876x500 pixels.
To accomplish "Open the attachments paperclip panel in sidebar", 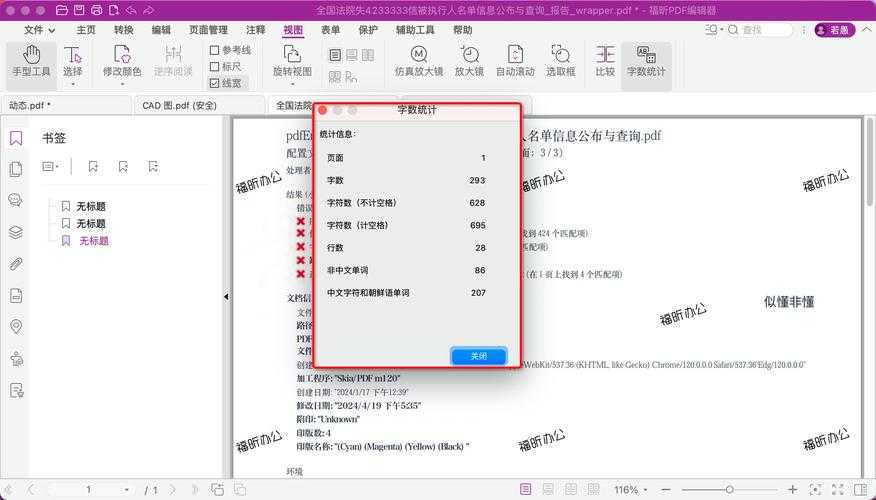I will (16, 264).
